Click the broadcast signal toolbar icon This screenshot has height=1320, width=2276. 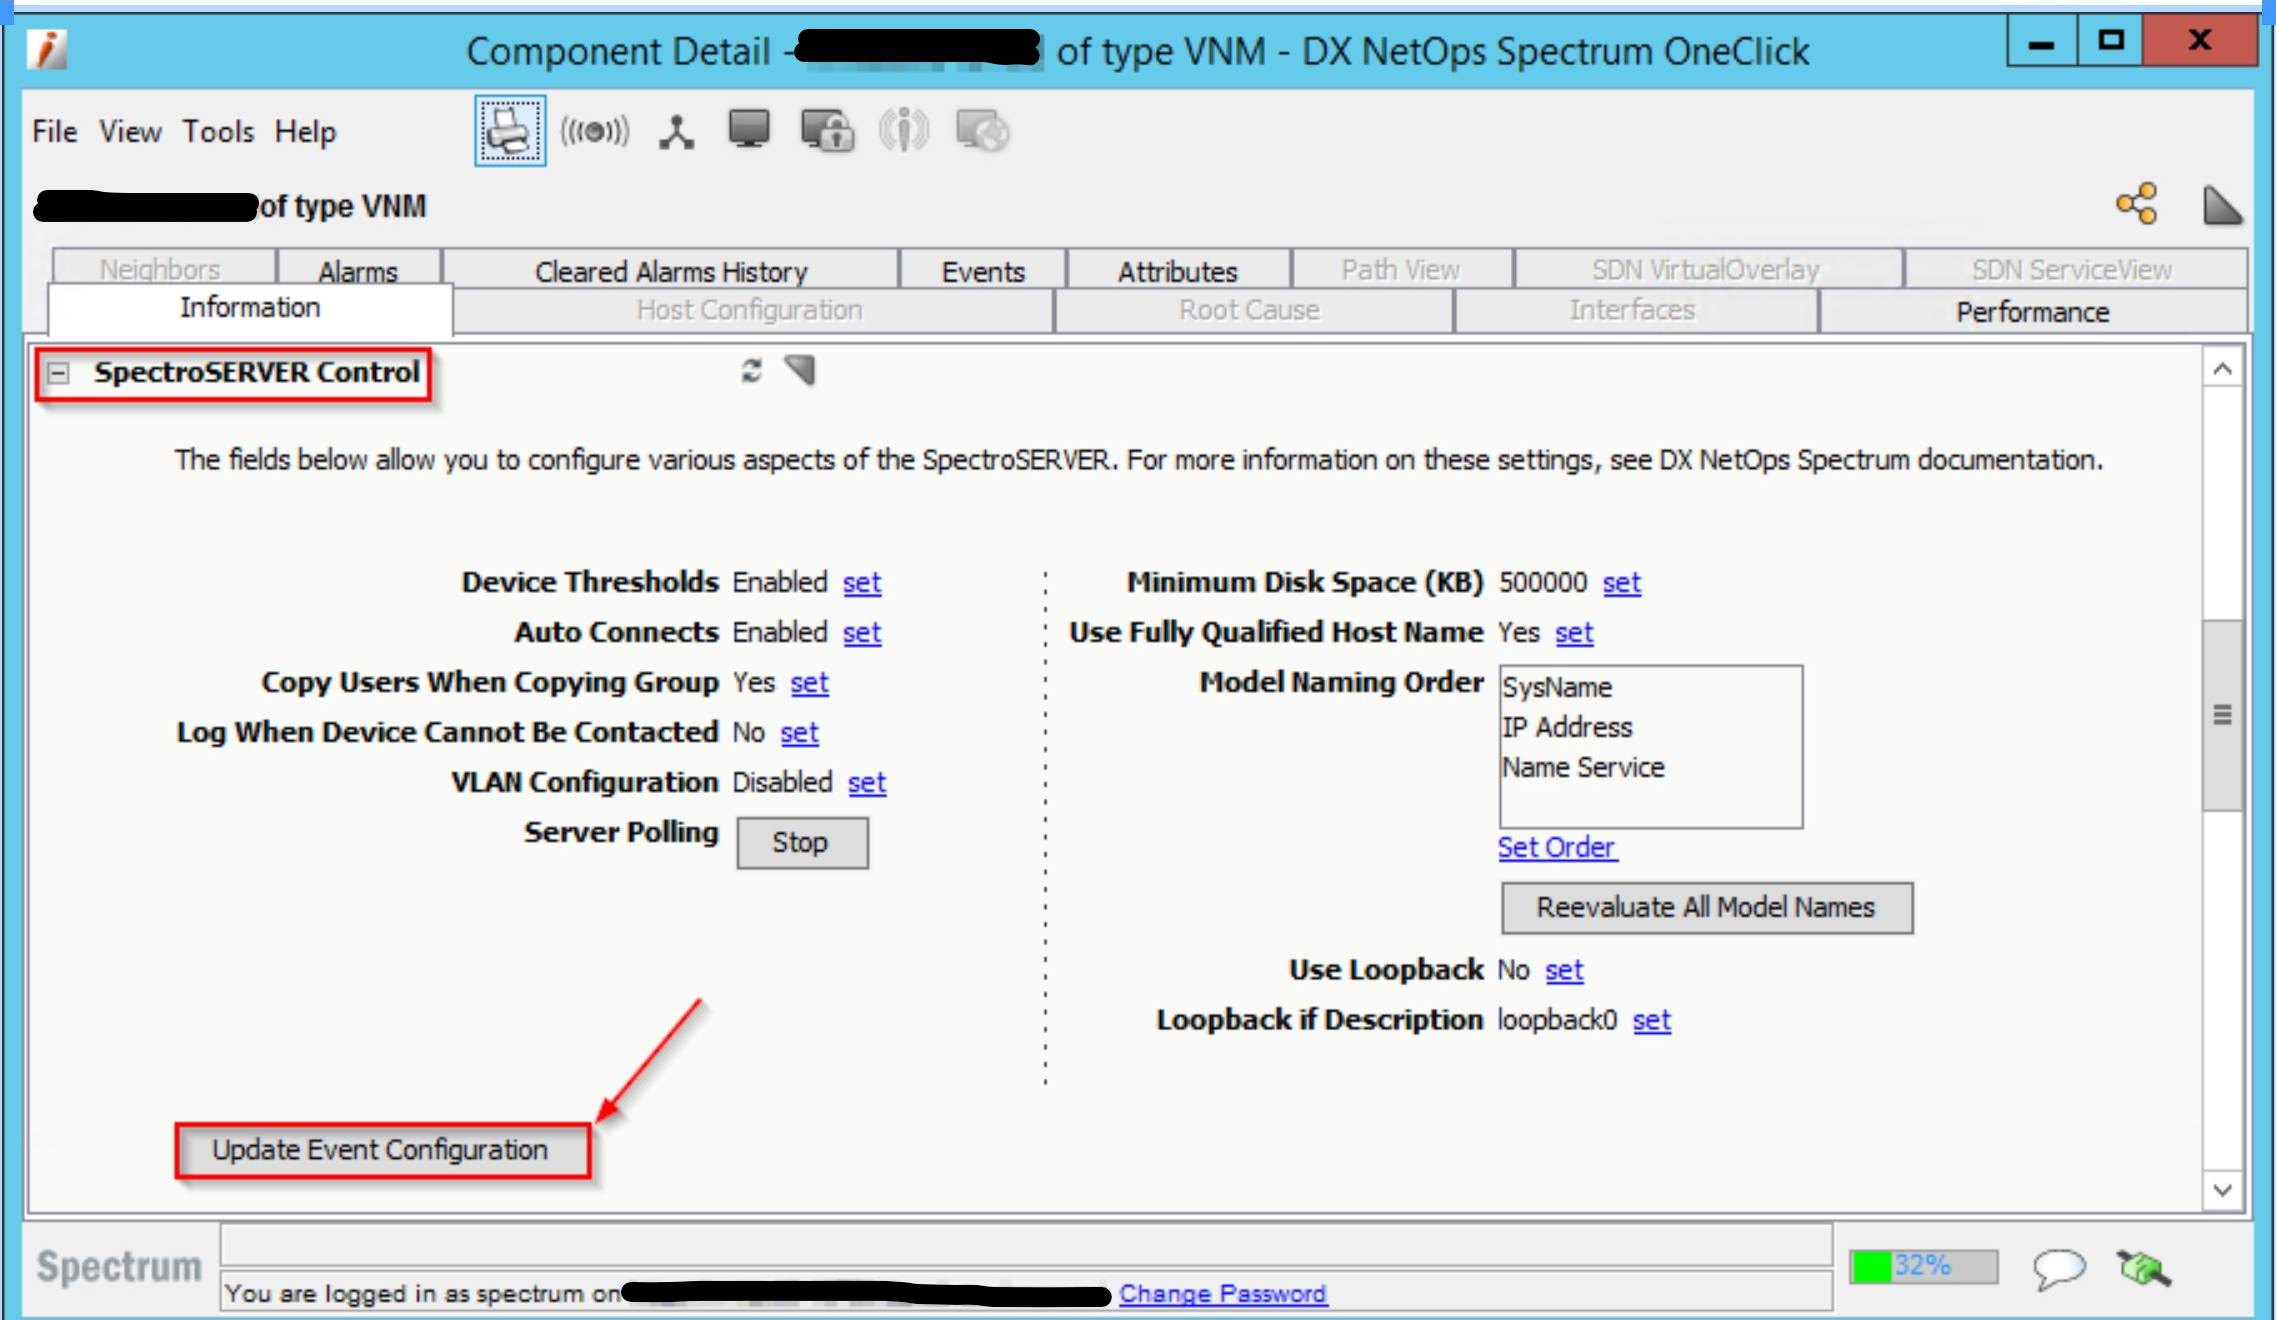click(x=595, y=131)
